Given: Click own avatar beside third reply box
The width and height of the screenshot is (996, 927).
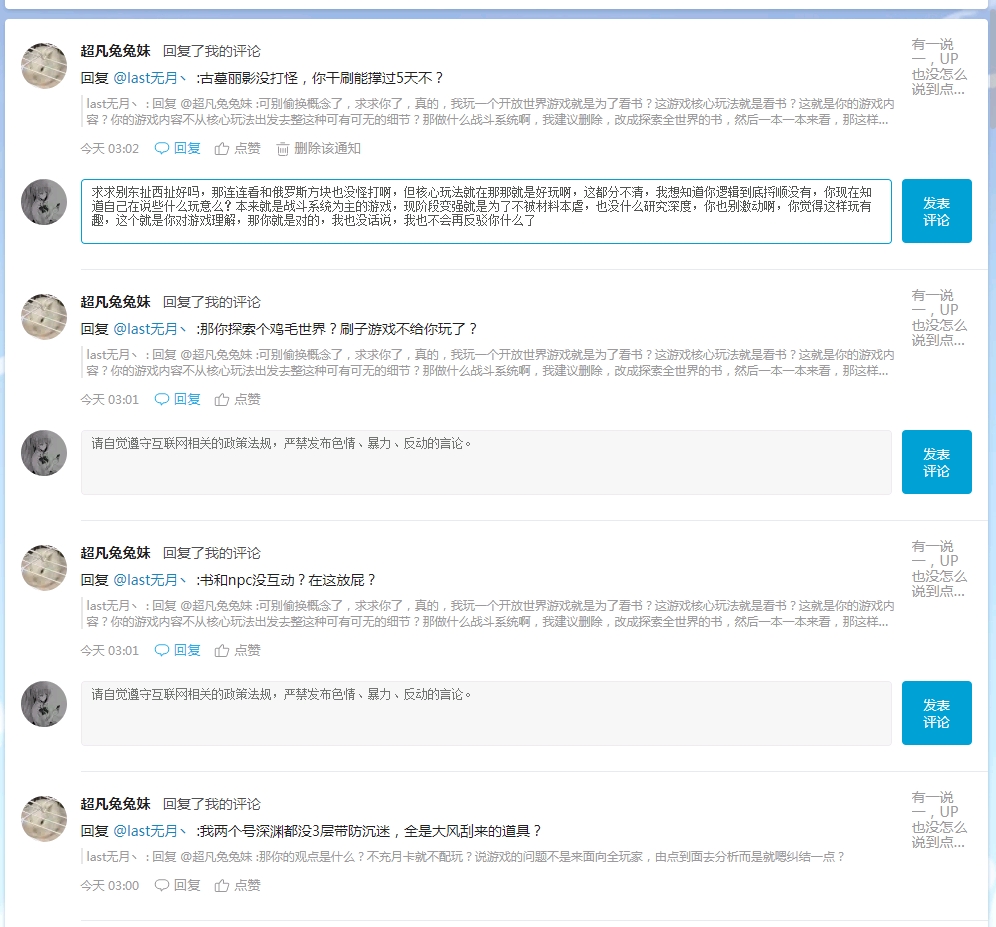Looking at the screenshot, I should click(x=44, y=704).
